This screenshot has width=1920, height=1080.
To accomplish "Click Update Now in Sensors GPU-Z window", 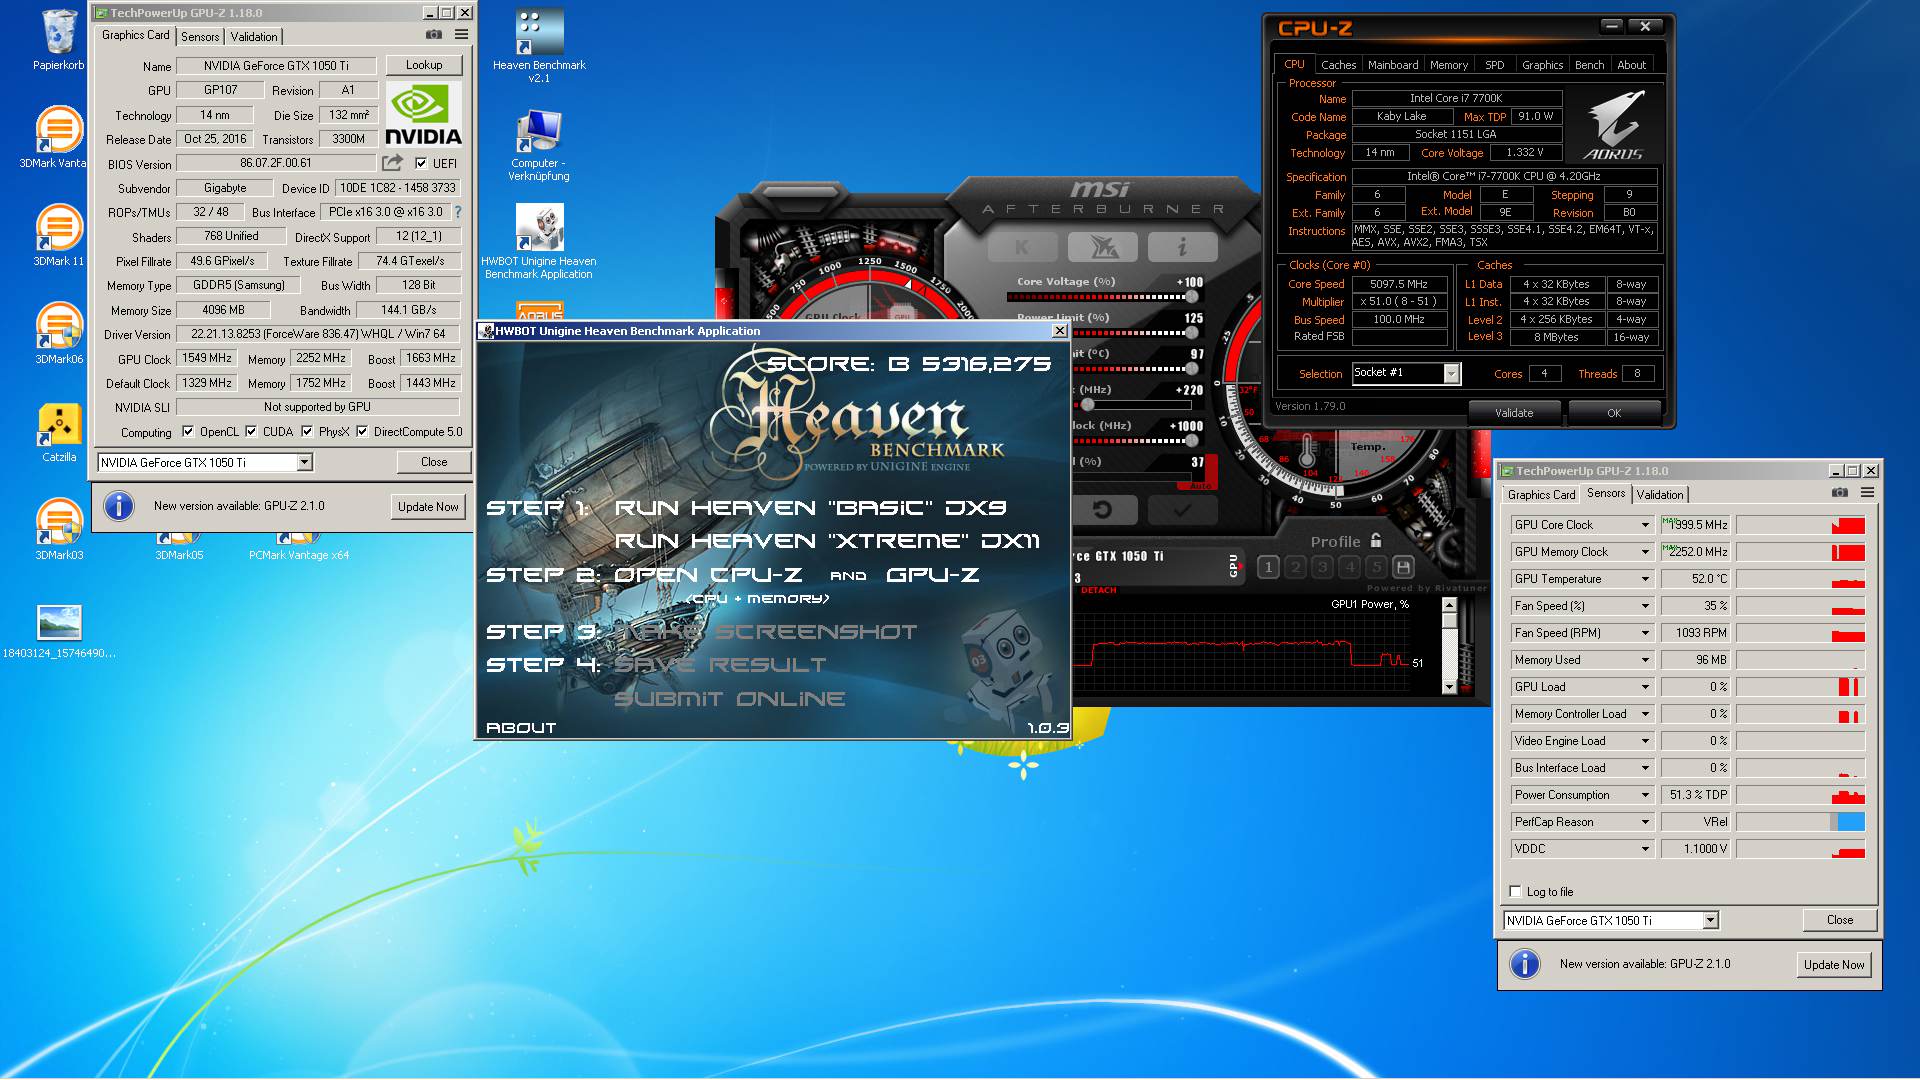I will (x=1834, y=965).
